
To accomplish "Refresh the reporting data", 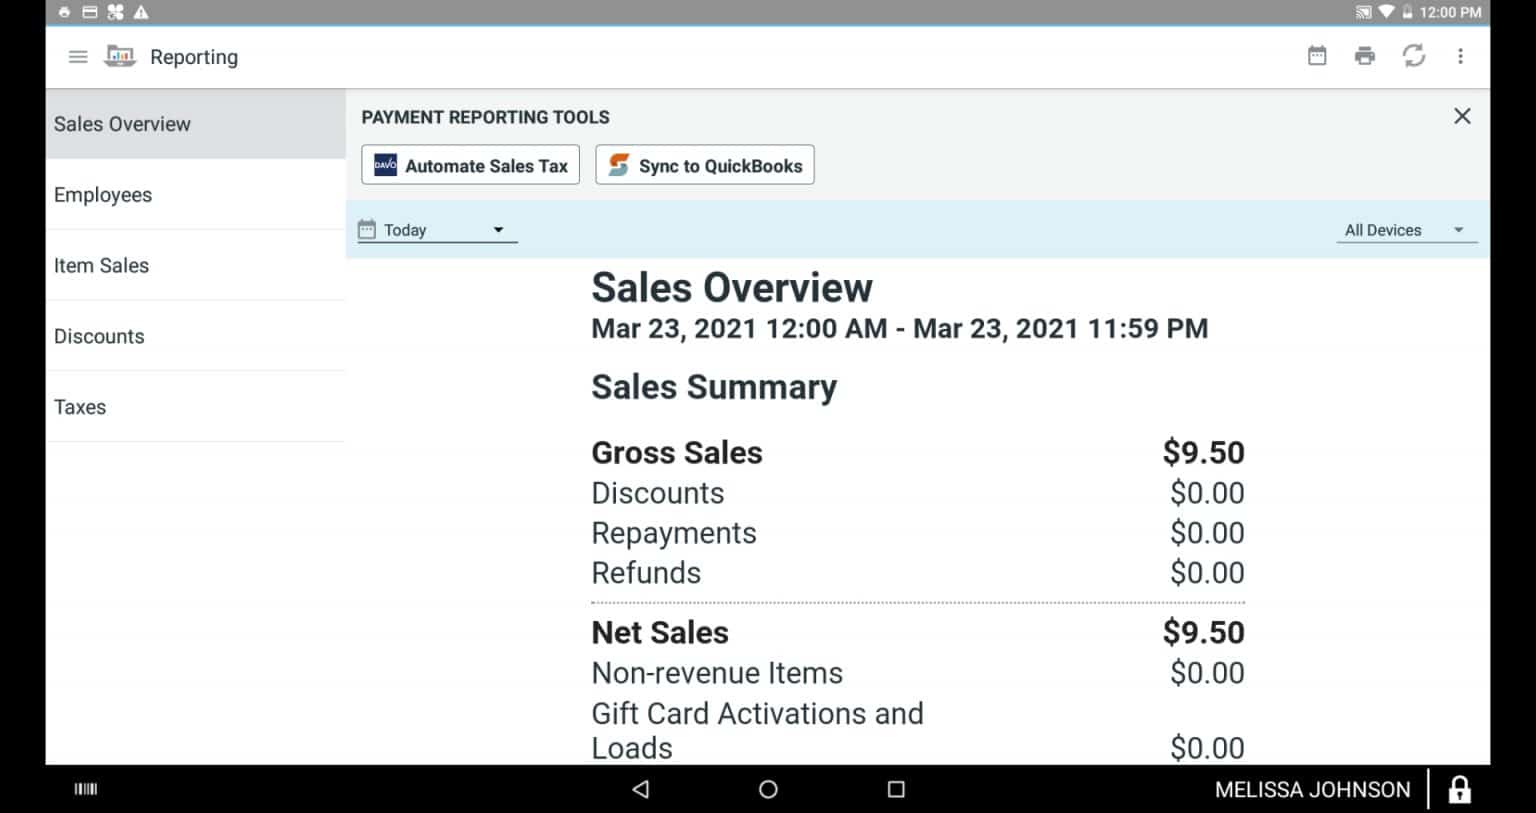I will pos(1413,56).
